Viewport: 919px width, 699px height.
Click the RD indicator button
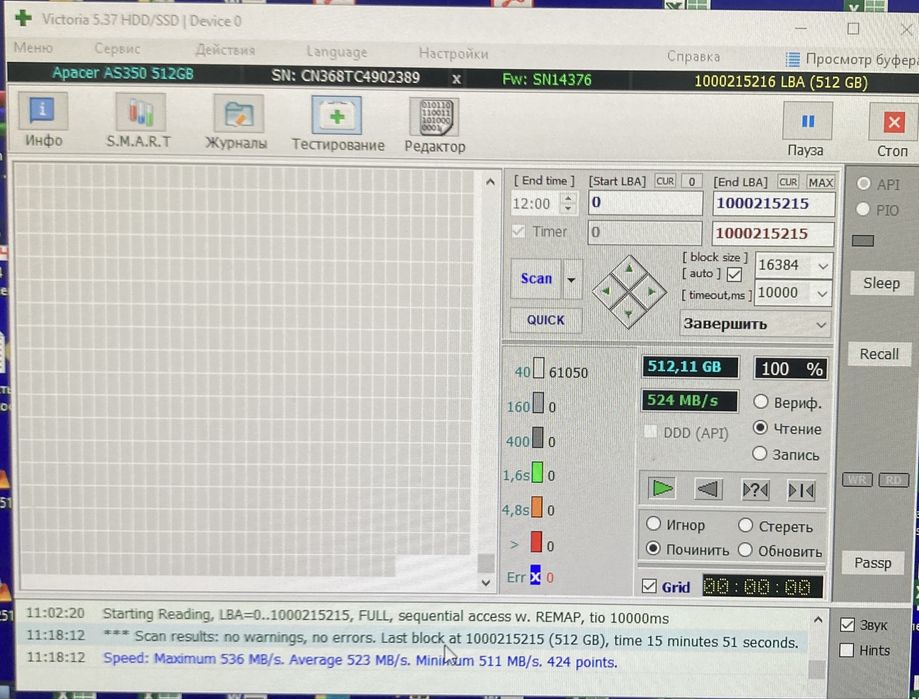tap(893, 480)
